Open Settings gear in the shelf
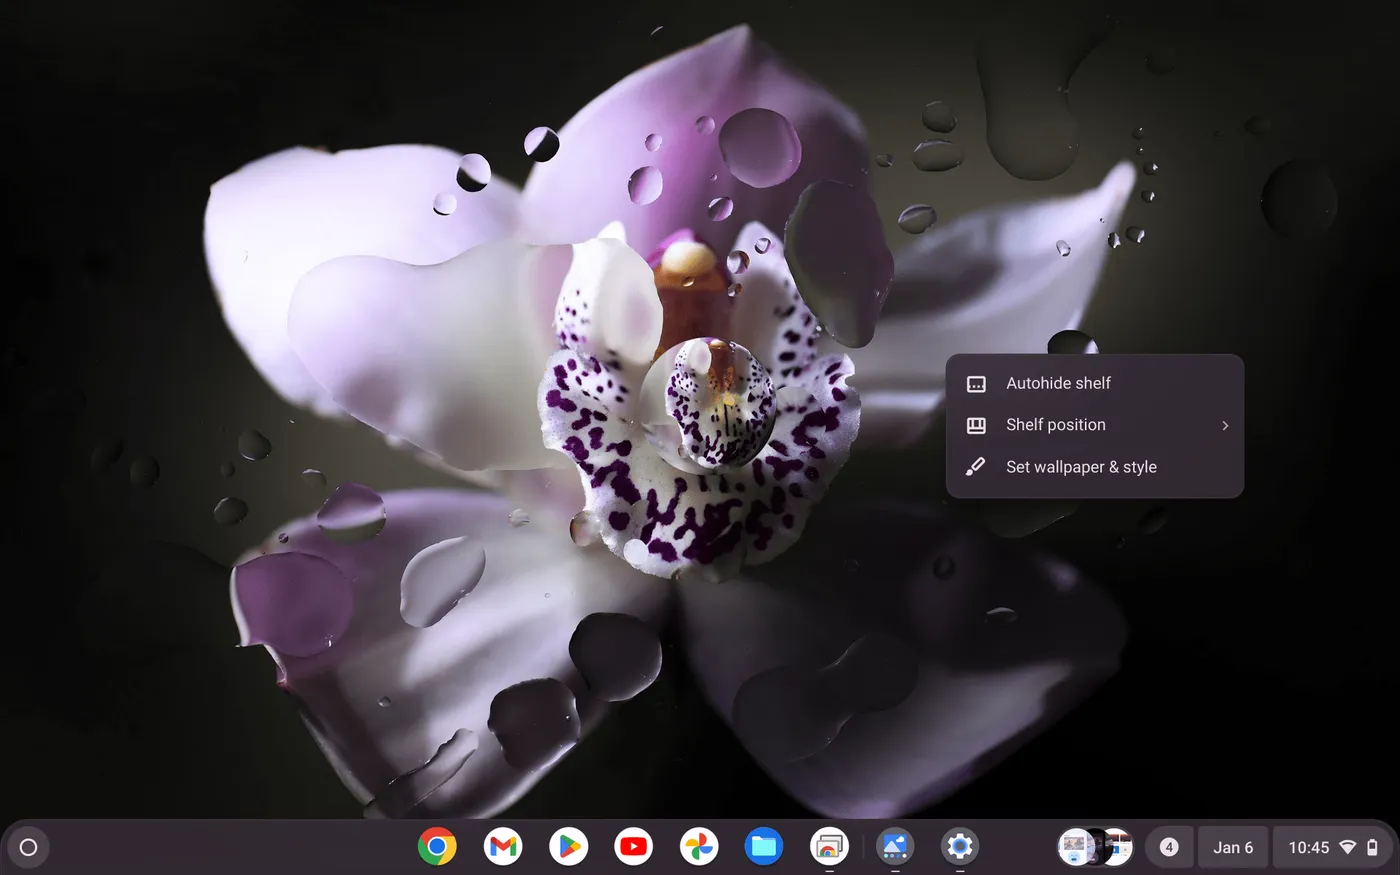 pyautogui.click(x=960, y=847)
